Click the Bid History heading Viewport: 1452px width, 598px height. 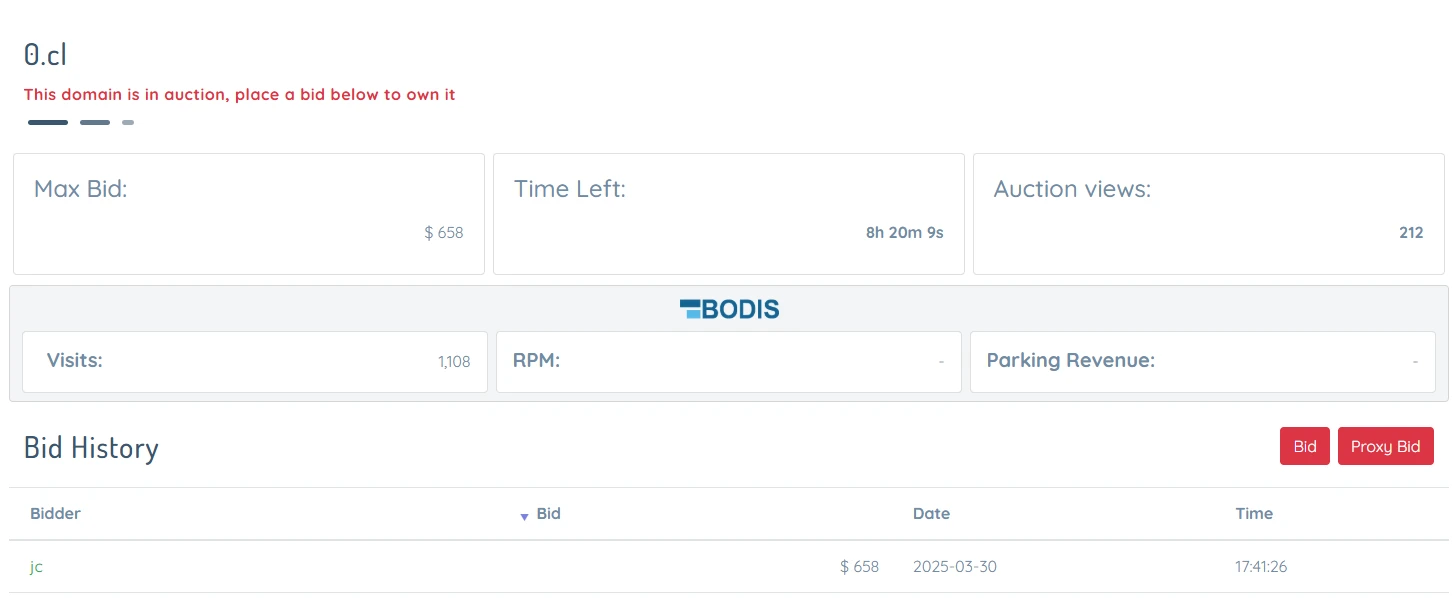tap(91, 448)
